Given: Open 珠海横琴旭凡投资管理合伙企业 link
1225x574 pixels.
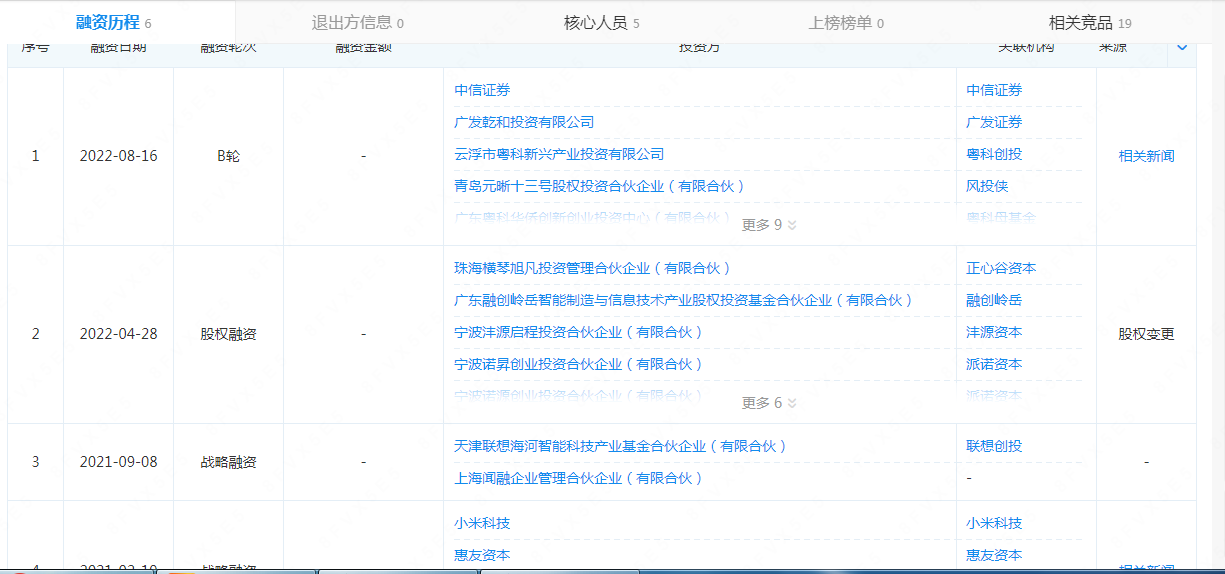Looking at the screenshot, I should pos(592,268).
